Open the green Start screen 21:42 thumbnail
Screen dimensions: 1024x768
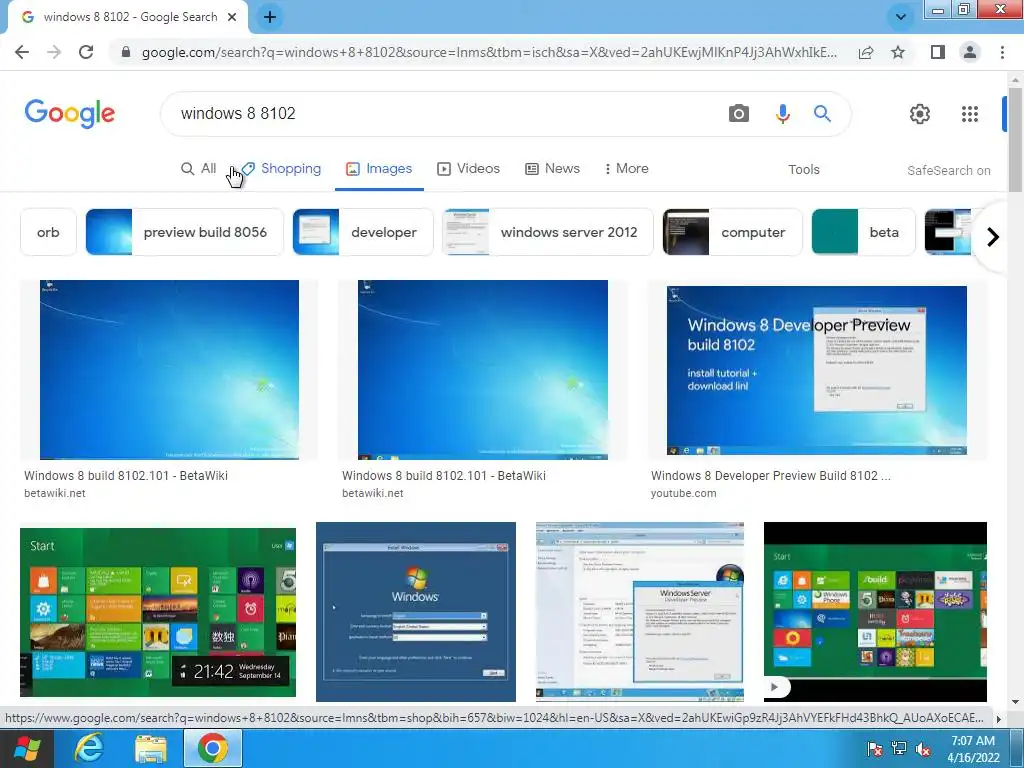point(158,612)
